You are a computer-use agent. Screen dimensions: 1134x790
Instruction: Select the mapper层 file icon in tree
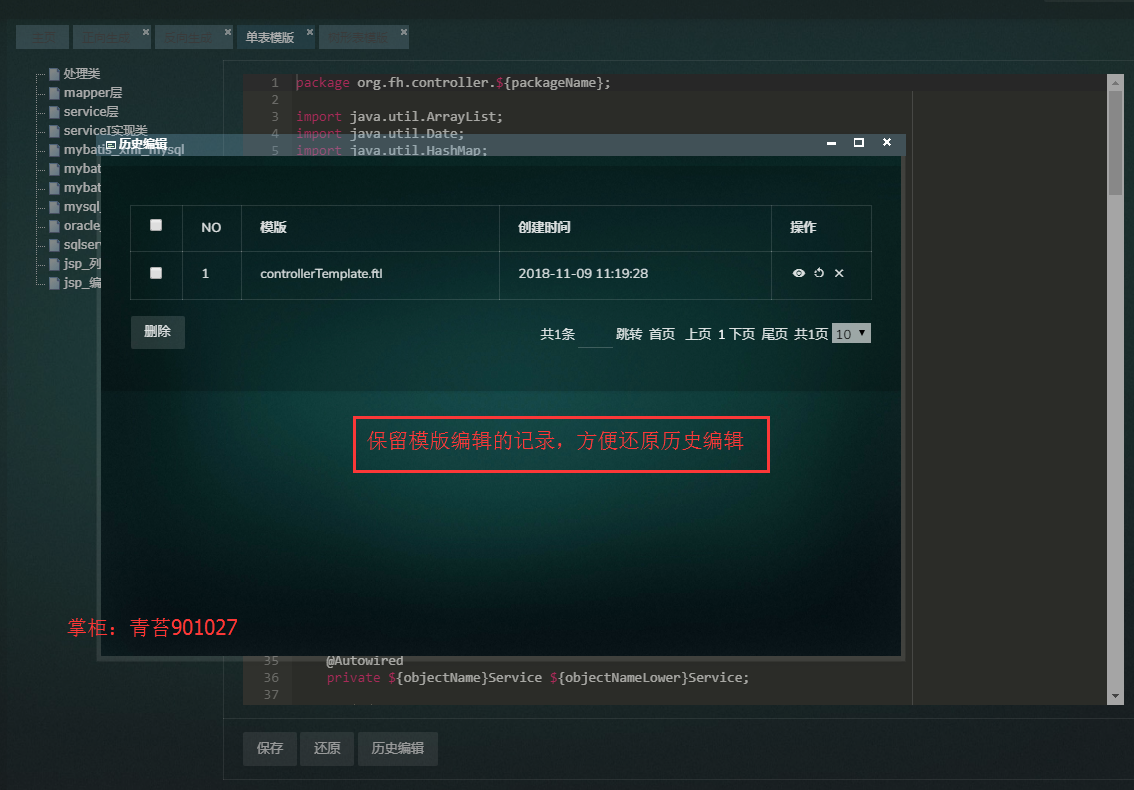click(x=54, y=93)
